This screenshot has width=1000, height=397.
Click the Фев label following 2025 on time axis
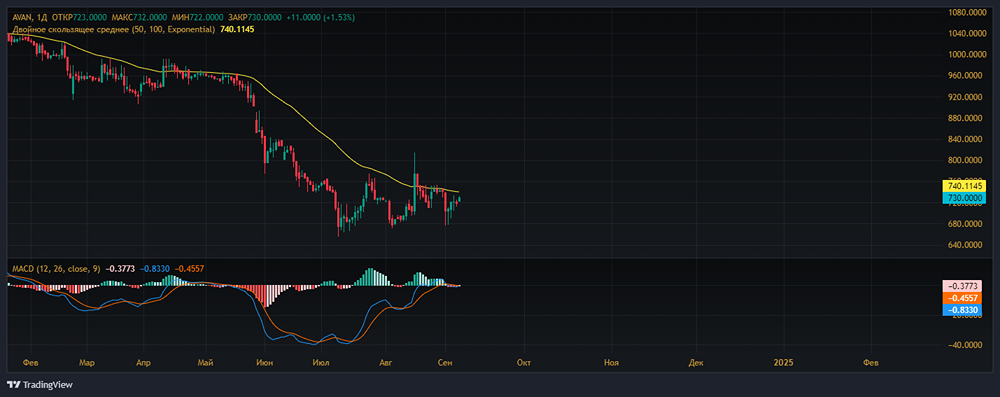pos(871,363)
